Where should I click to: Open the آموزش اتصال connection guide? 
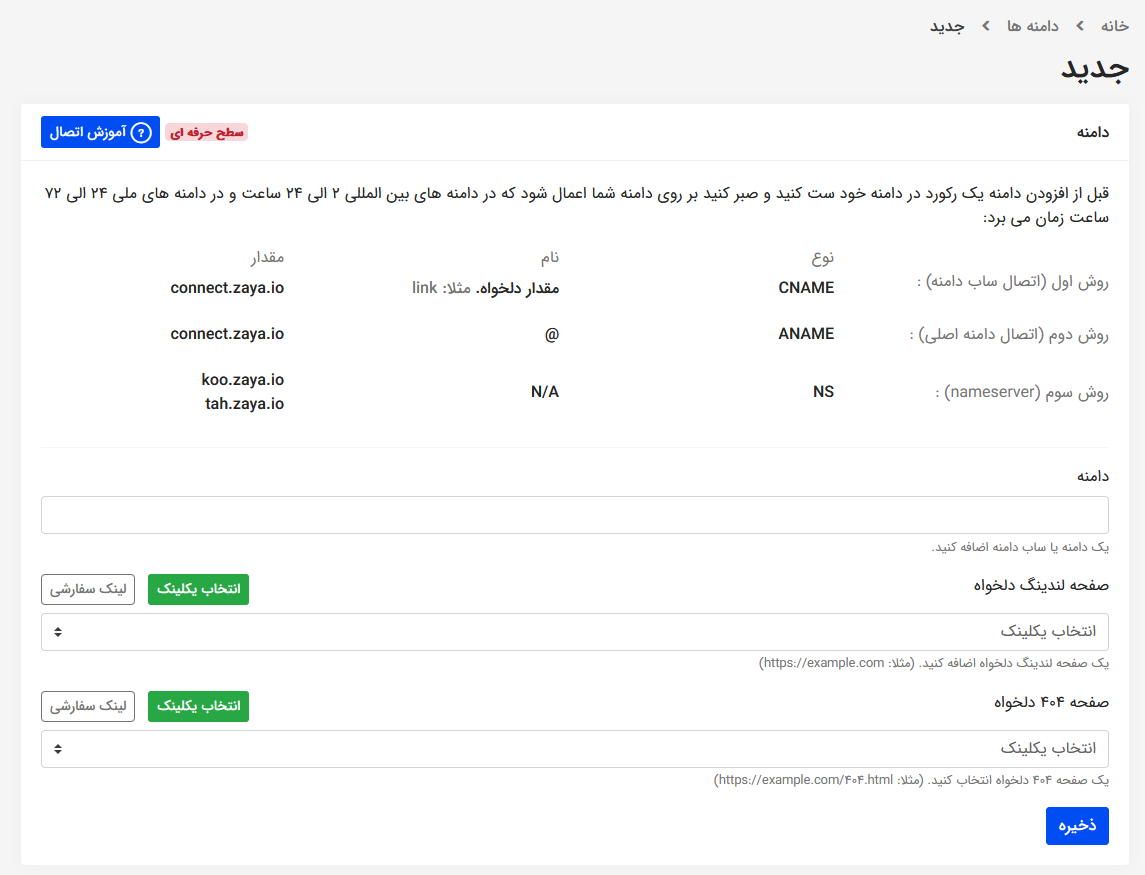tap(100, 132)
